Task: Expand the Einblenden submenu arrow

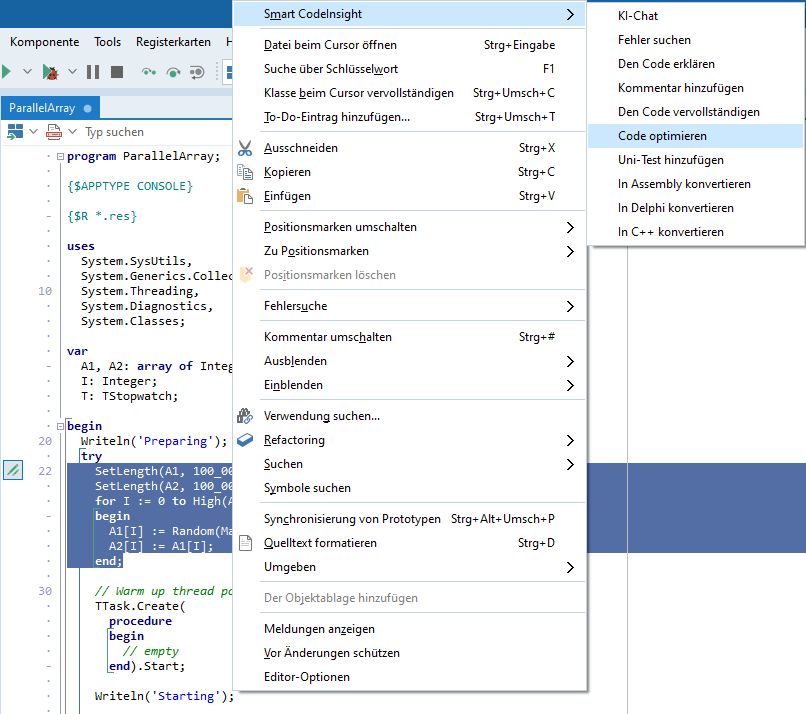Action: [x=570, y=386]
